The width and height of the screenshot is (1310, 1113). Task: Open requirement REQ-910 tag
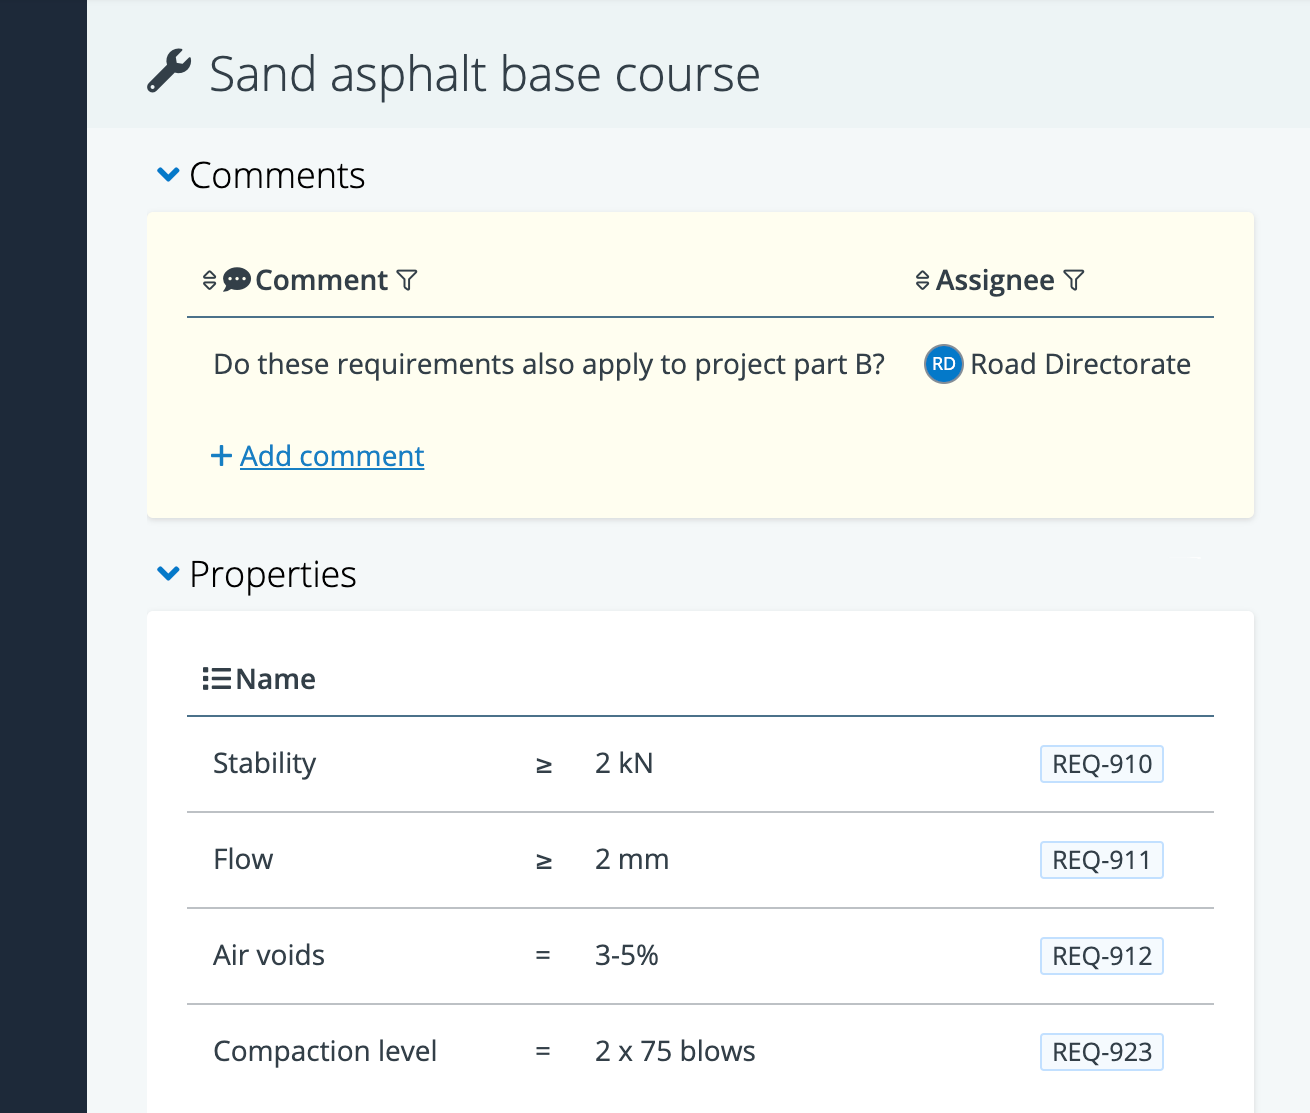pyautogui.click(x=1102, y=764)
